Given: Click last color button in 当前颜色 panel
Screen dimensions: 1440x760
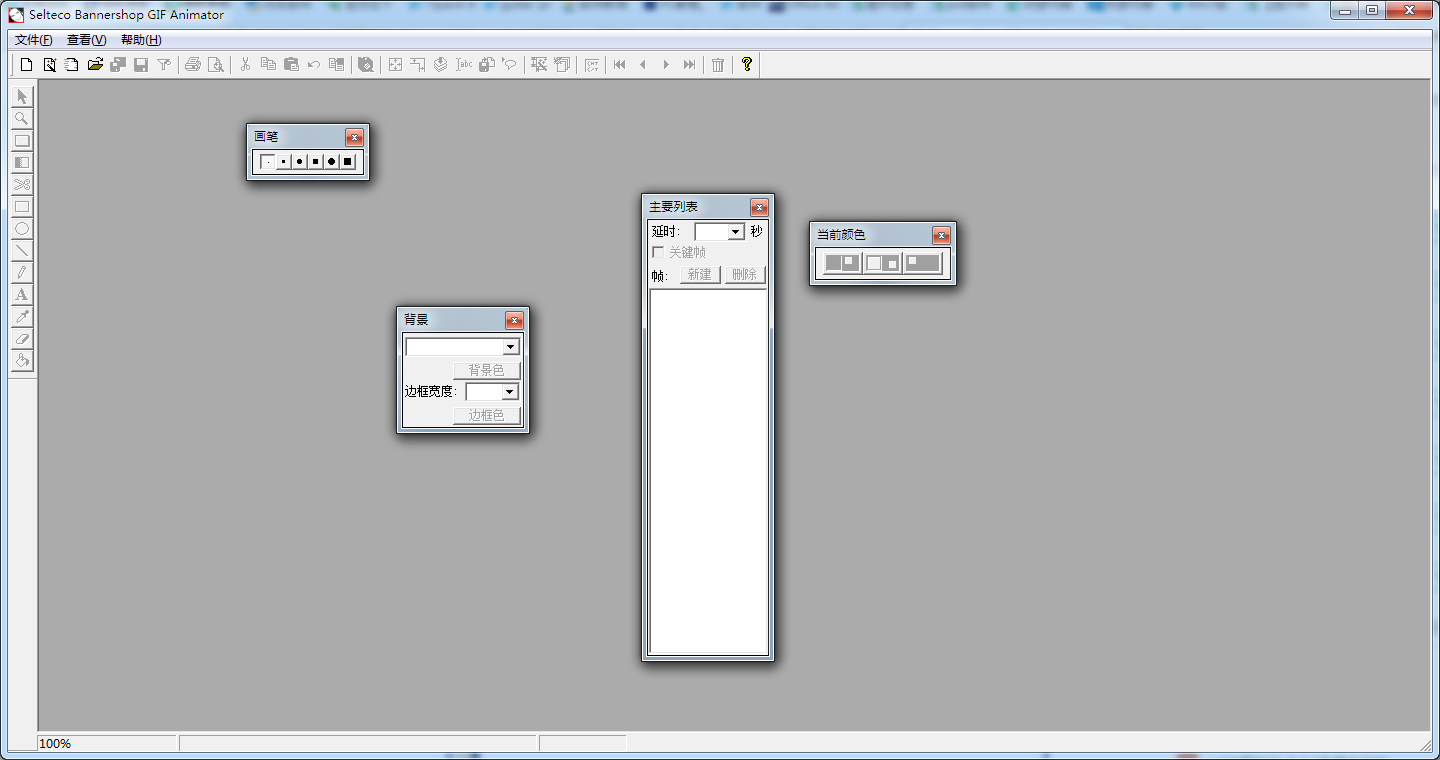Looking at the screenshot, I should 922,263.
